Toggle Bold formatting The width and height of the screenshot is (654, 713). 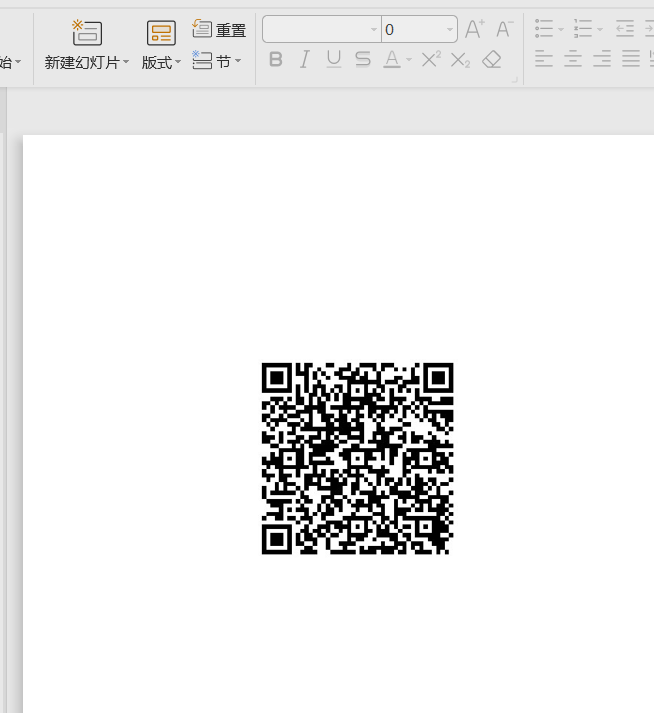coord(276,60)
